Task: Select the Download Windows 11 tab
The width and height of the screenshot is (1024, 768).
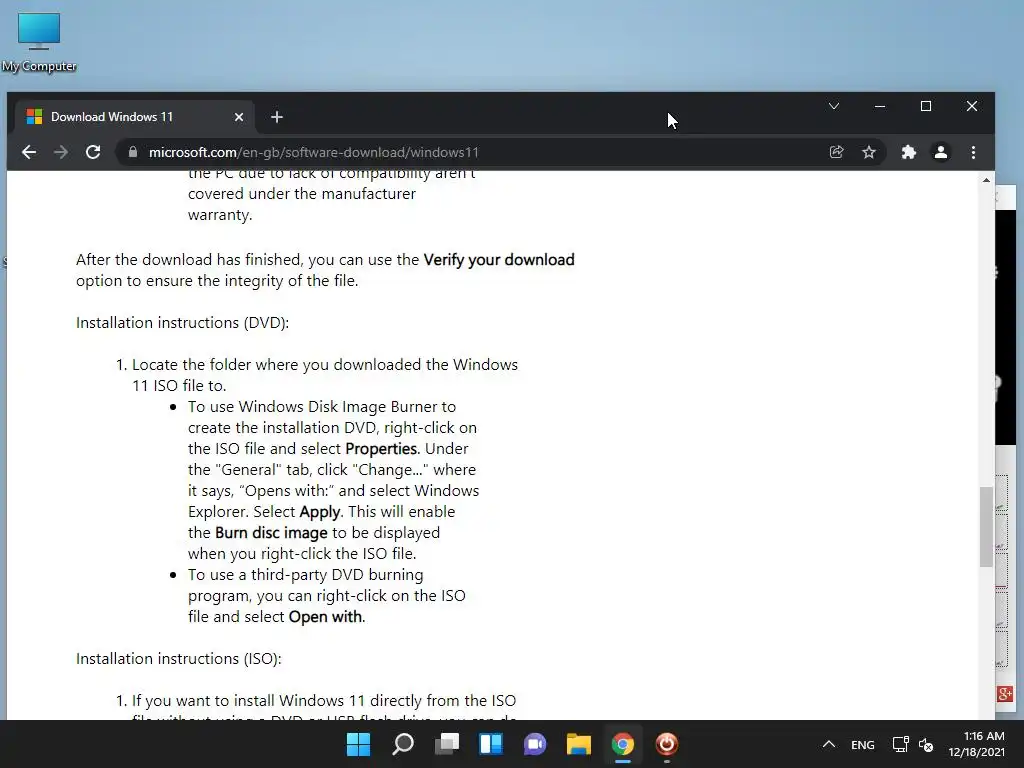Action: click(135, 117)
